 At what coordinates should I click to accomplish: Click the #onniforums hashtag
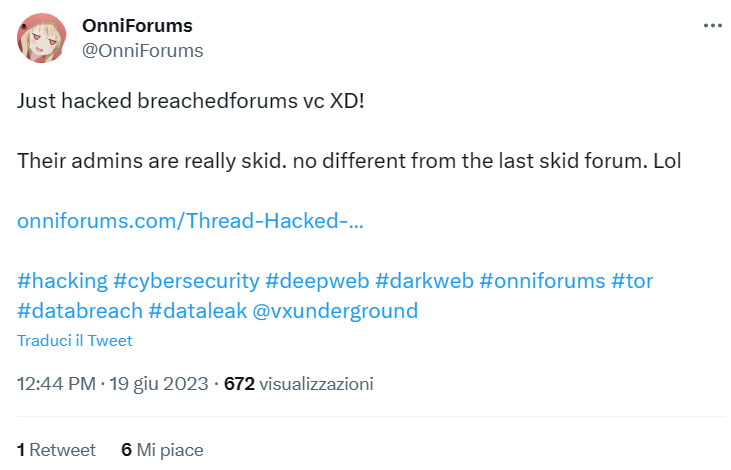click(542, 280)
